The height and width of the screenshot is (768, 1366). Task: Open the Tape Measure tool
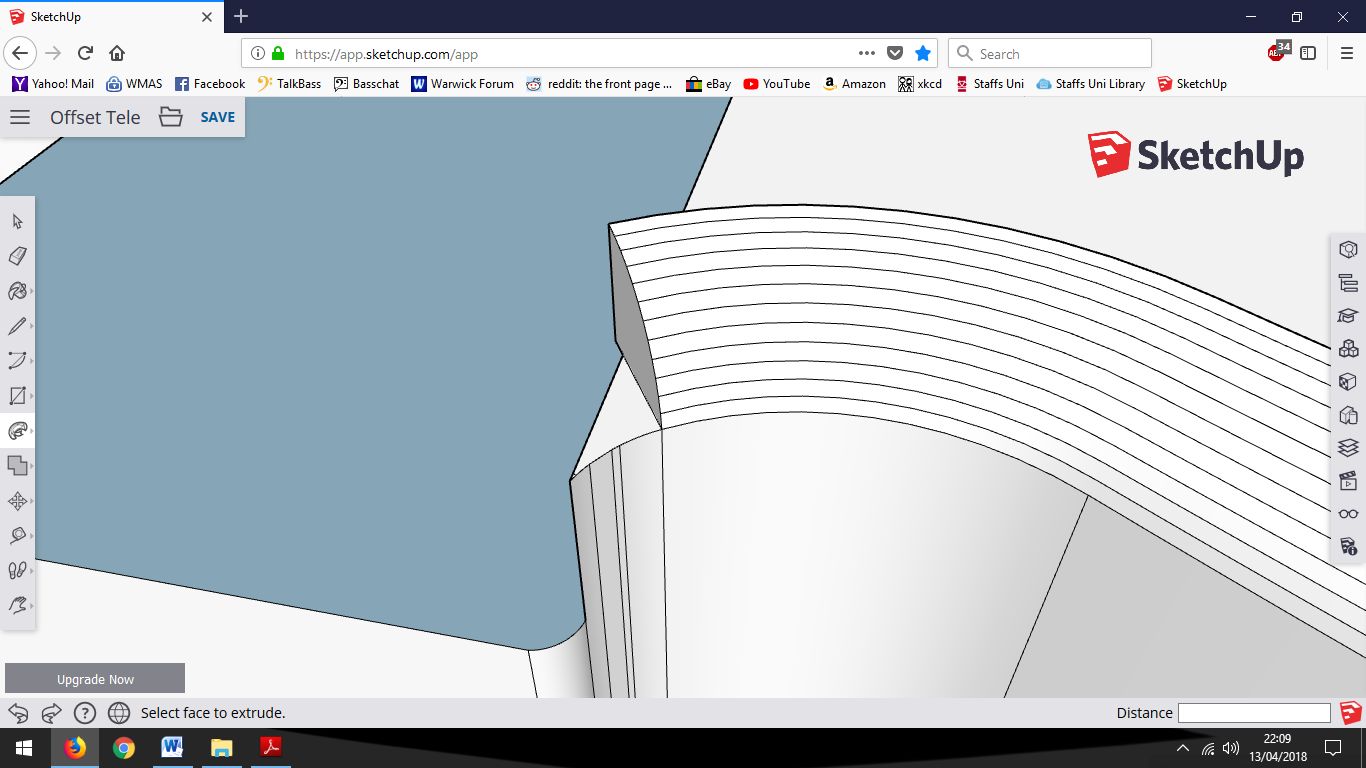[17, 536]
